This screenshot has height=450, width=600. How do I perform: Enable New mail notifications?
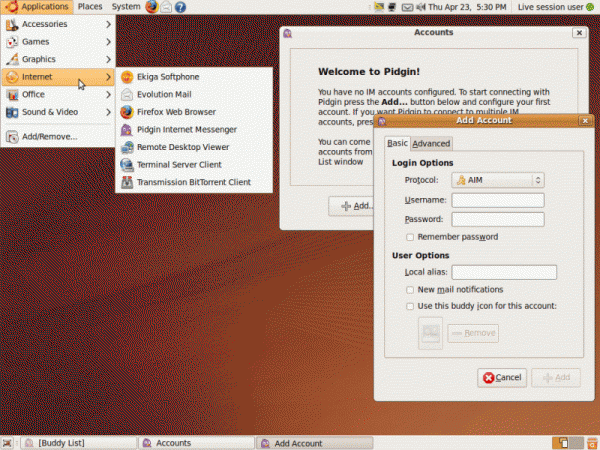click(x=410, y=290)
